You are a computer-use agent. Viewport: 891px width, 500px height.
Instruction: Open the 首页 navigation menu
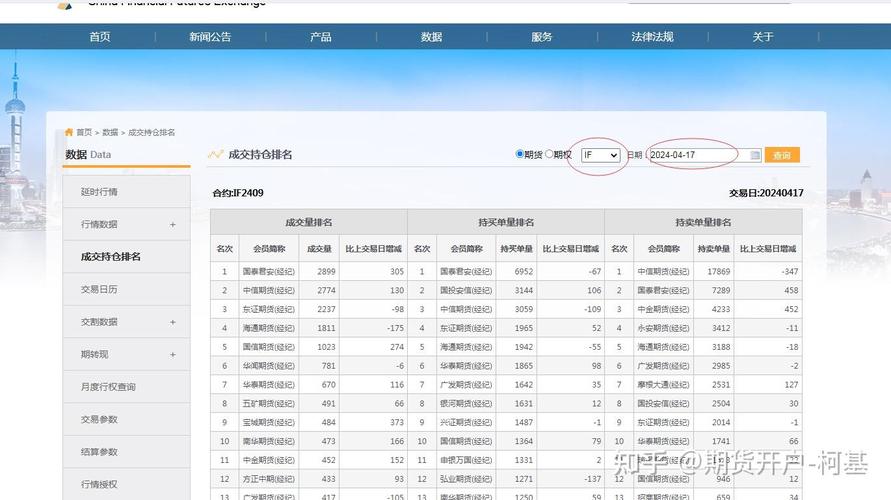point(100,37)
